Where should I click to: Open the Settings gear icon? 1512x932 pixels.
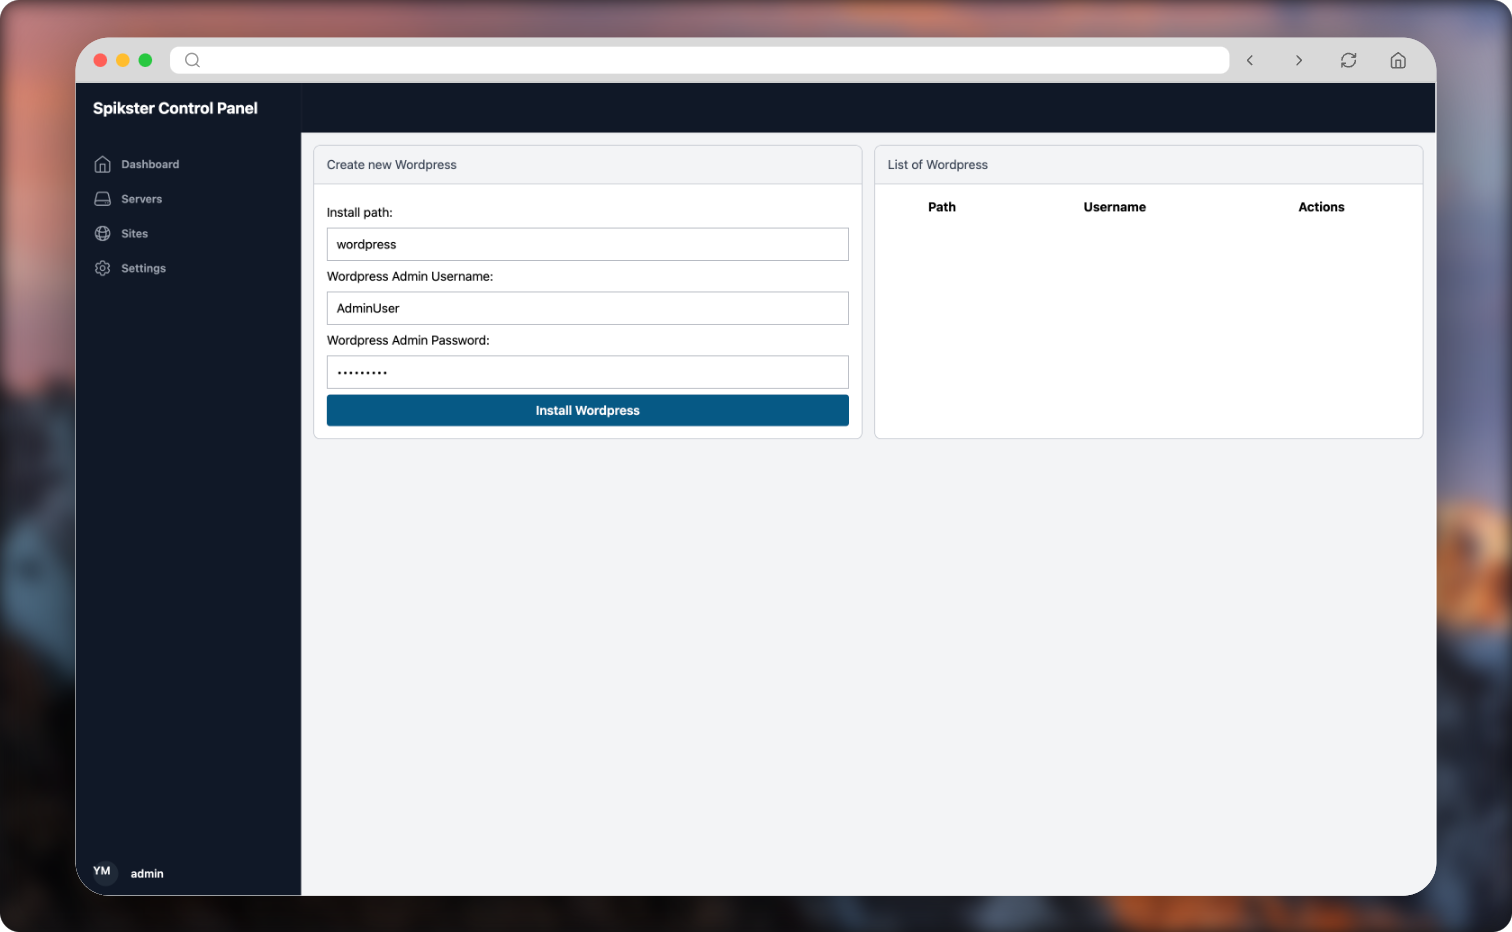point(102,268)
